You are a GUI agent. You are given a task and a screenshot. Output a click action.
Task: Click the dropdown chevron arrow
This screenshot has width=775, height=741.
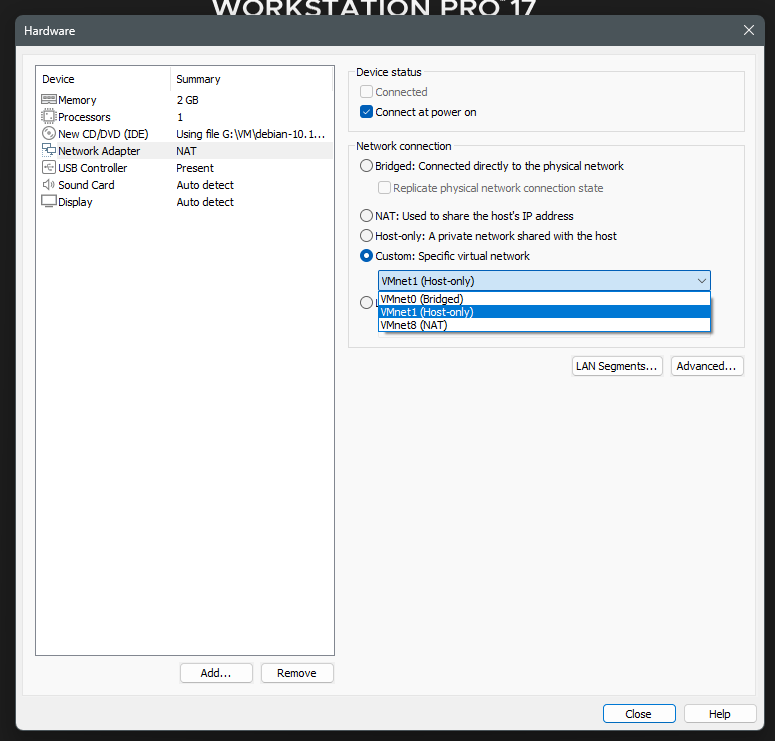701,281
